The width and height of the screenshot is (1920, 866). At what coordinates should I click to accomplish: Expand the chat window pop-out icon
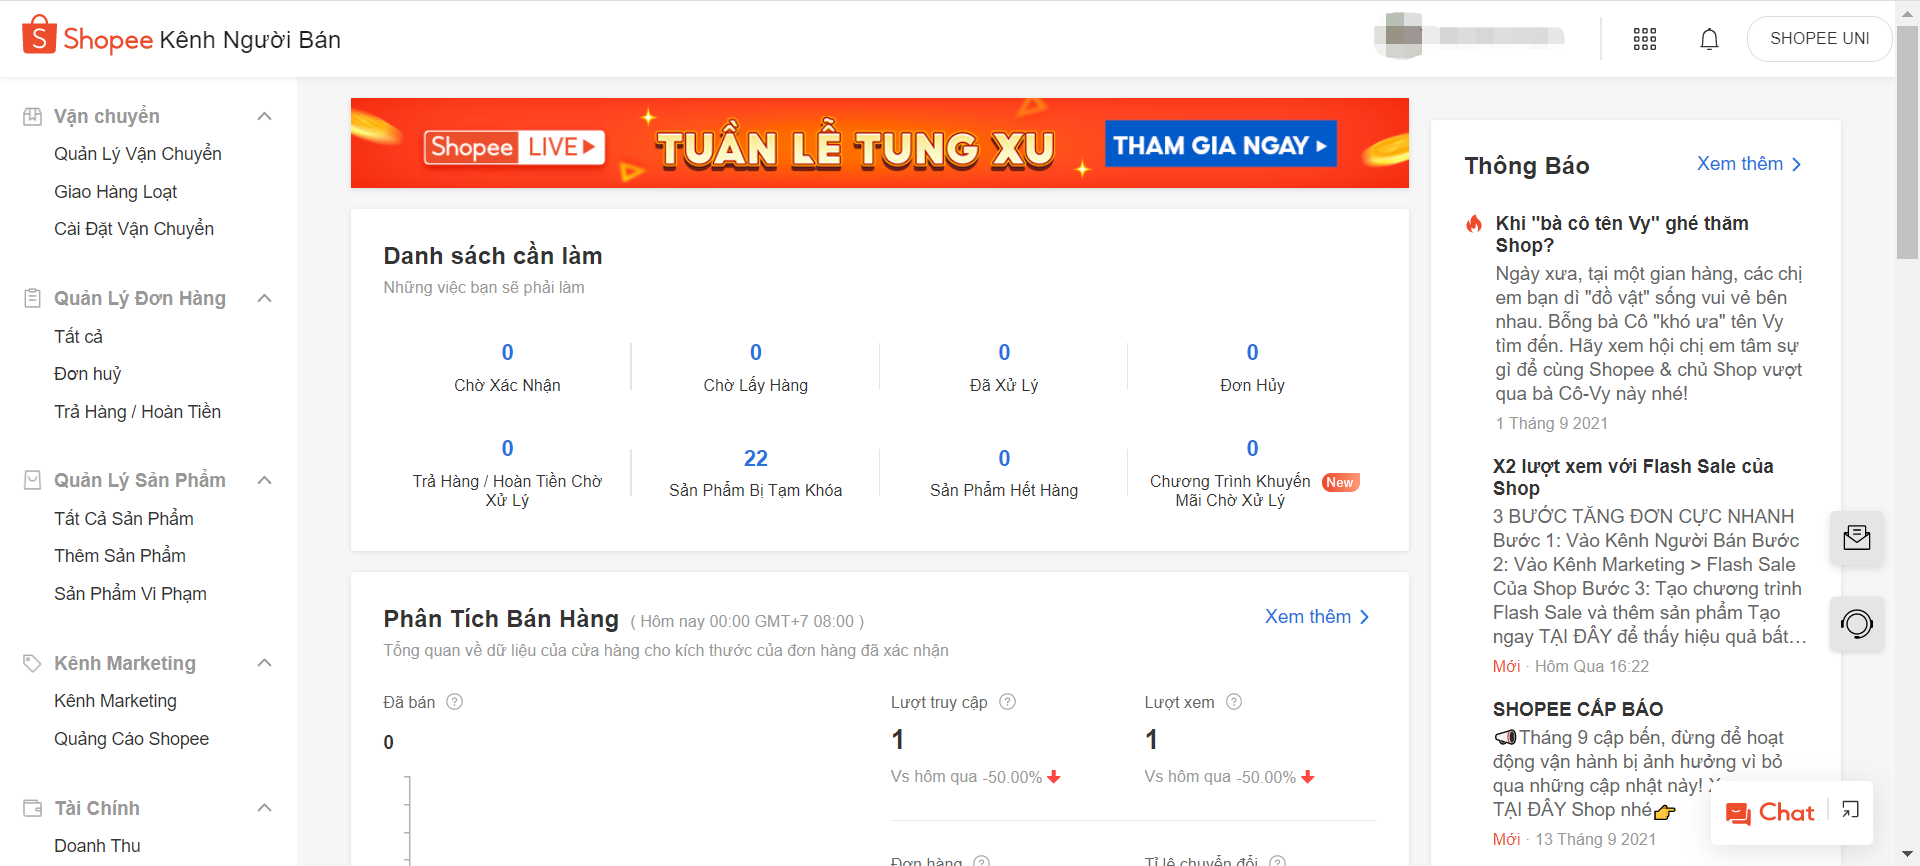1850,810
